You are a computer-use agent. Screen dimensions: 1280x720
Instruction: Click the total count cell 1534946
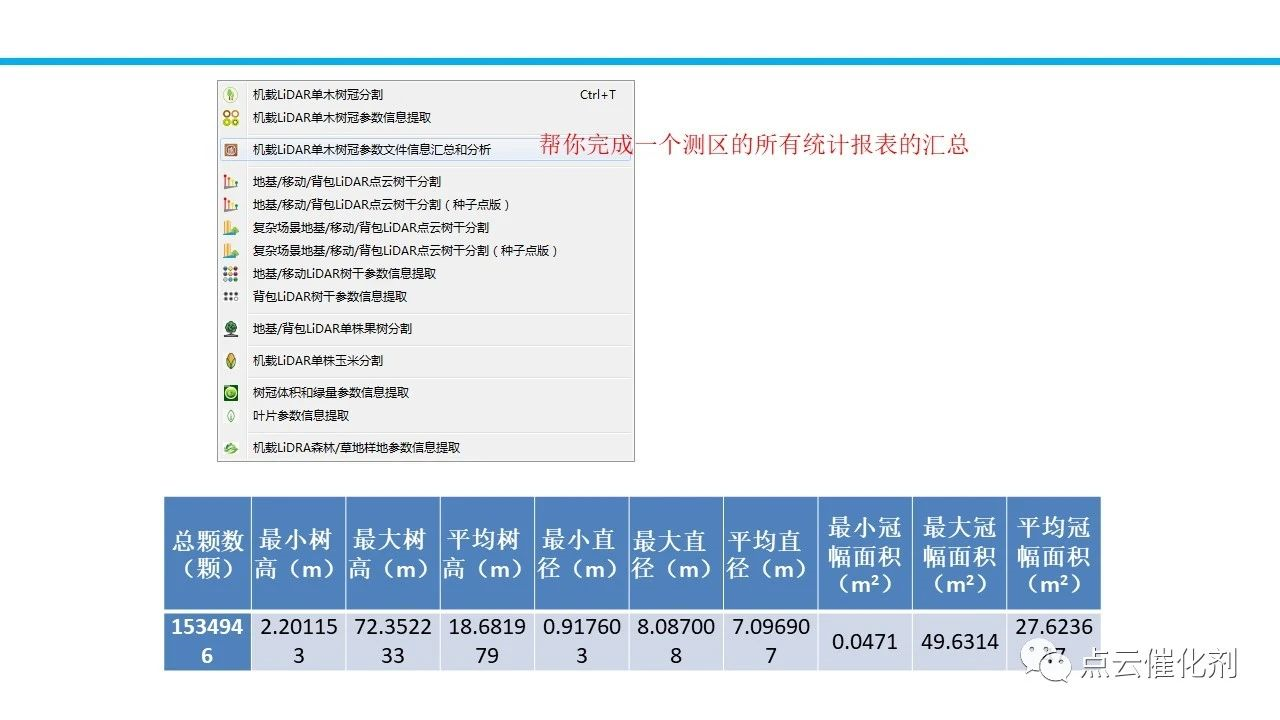tap(208, 641)
